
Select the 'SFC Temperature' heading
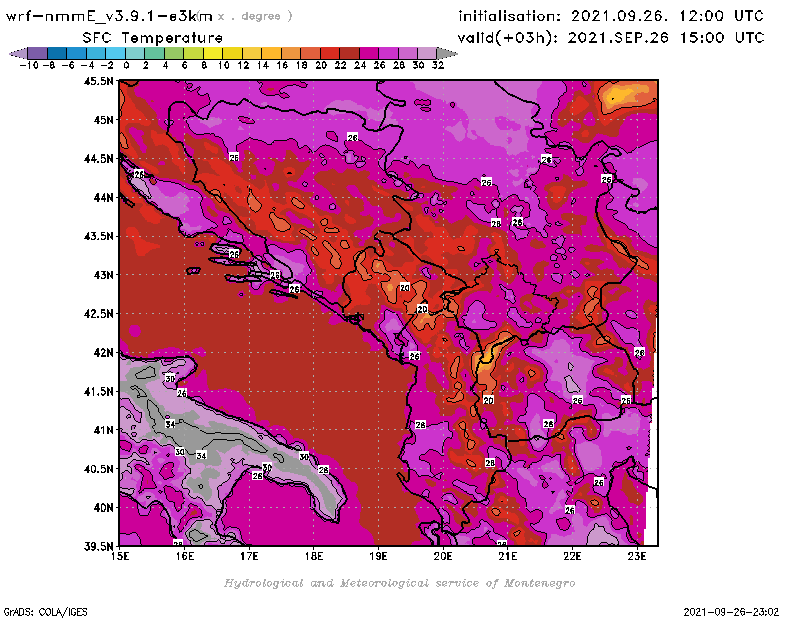(153, 38)
